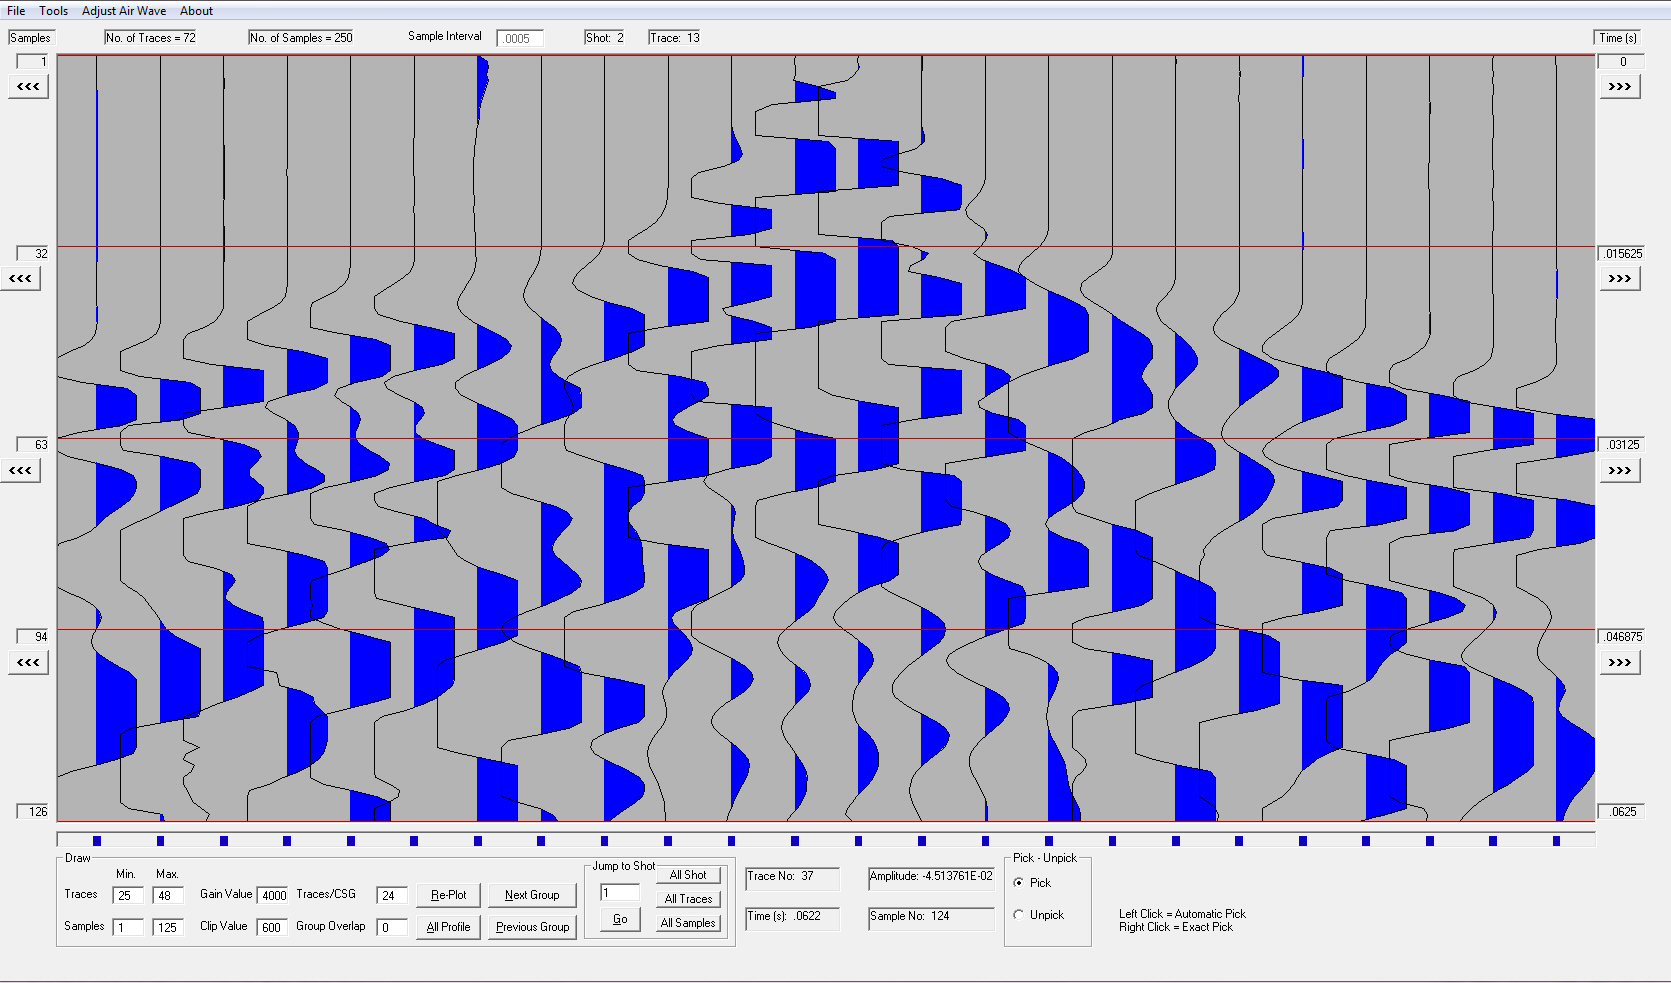This screenshot has height=983, width=1671.
Task: Open the File menu
Action: click(16, 11)
